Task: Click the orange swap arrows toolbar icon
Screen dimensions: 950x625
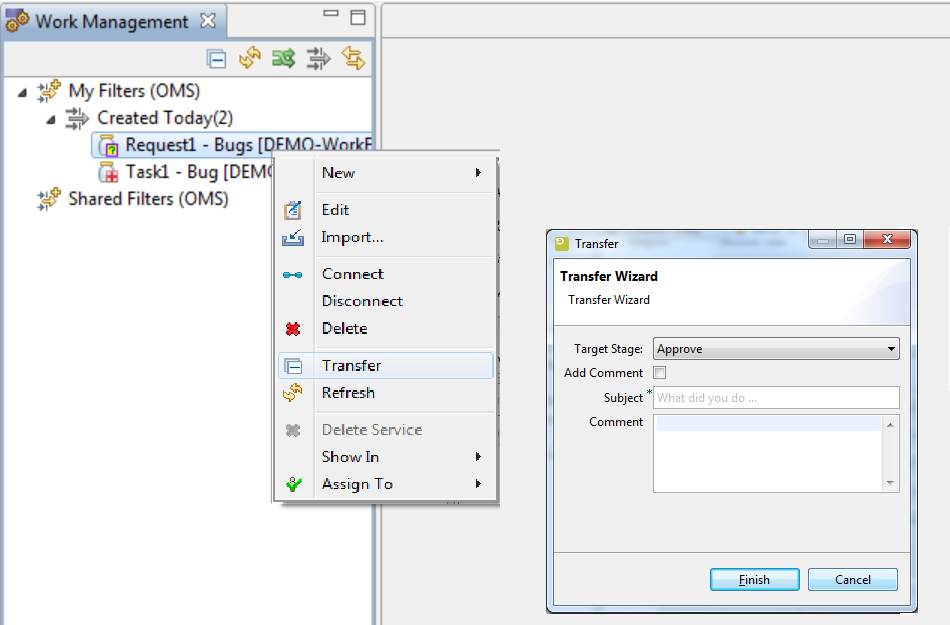Action: point(353,59)
